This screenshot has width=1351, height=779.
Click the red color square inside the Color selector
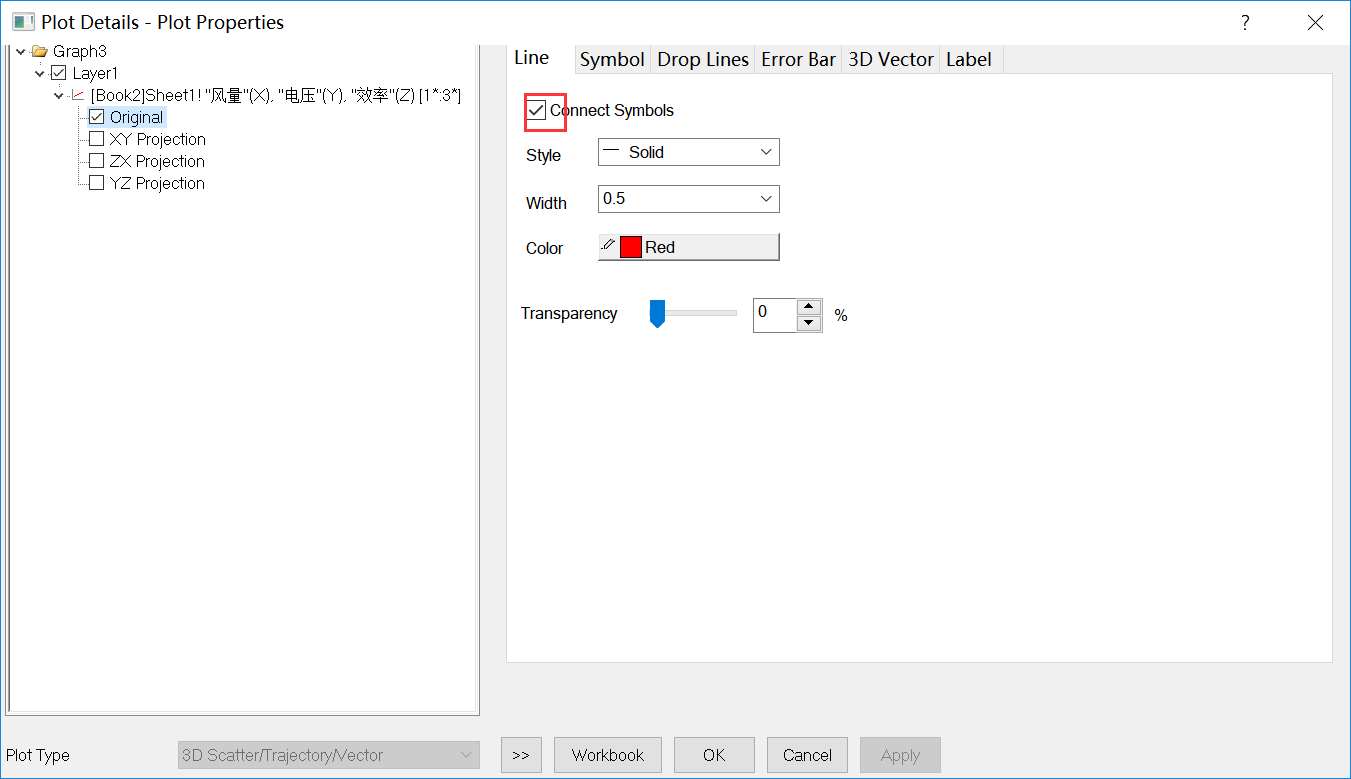click(632, 246)
